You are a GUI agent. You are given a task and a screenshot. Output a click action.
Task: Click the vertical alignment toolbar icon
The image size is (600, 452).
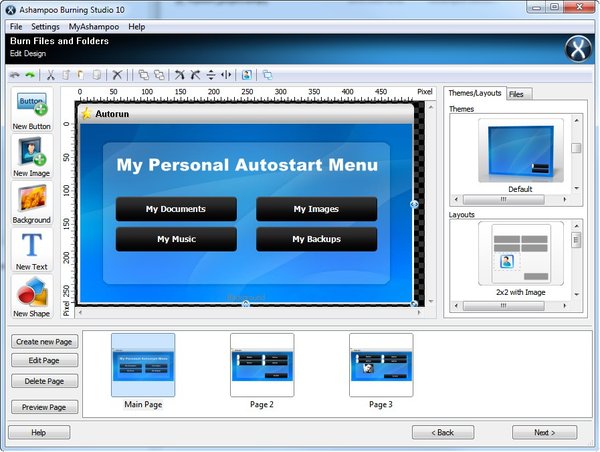pyautogui.click(x=210, y=75)
